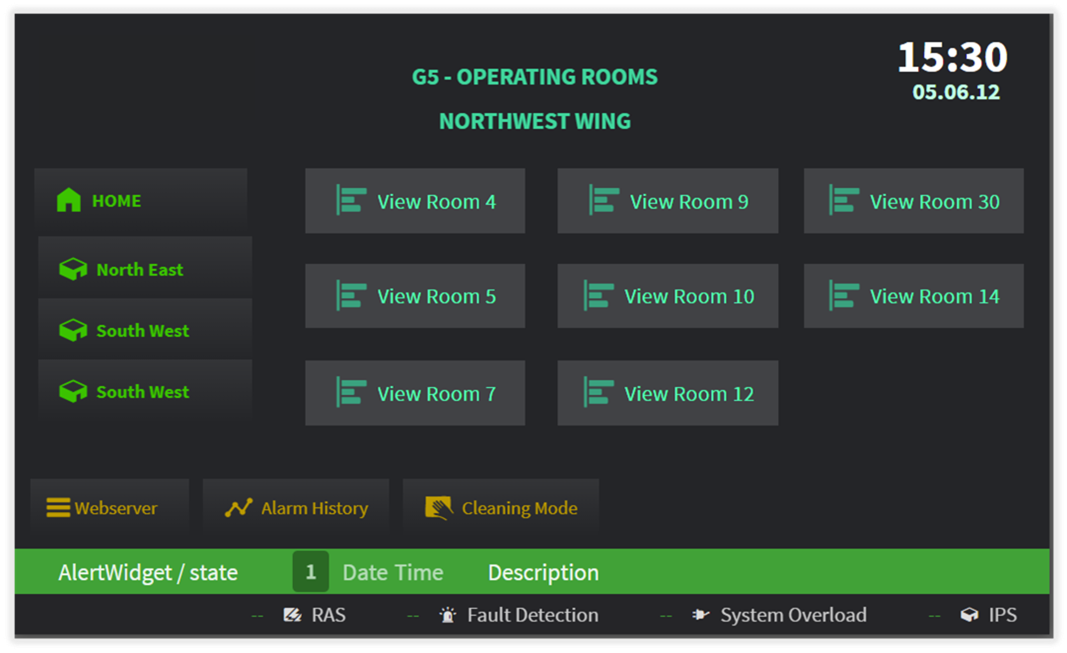
Task: Click the Webserver hamburger menu icon
Action: click(58, 508)
